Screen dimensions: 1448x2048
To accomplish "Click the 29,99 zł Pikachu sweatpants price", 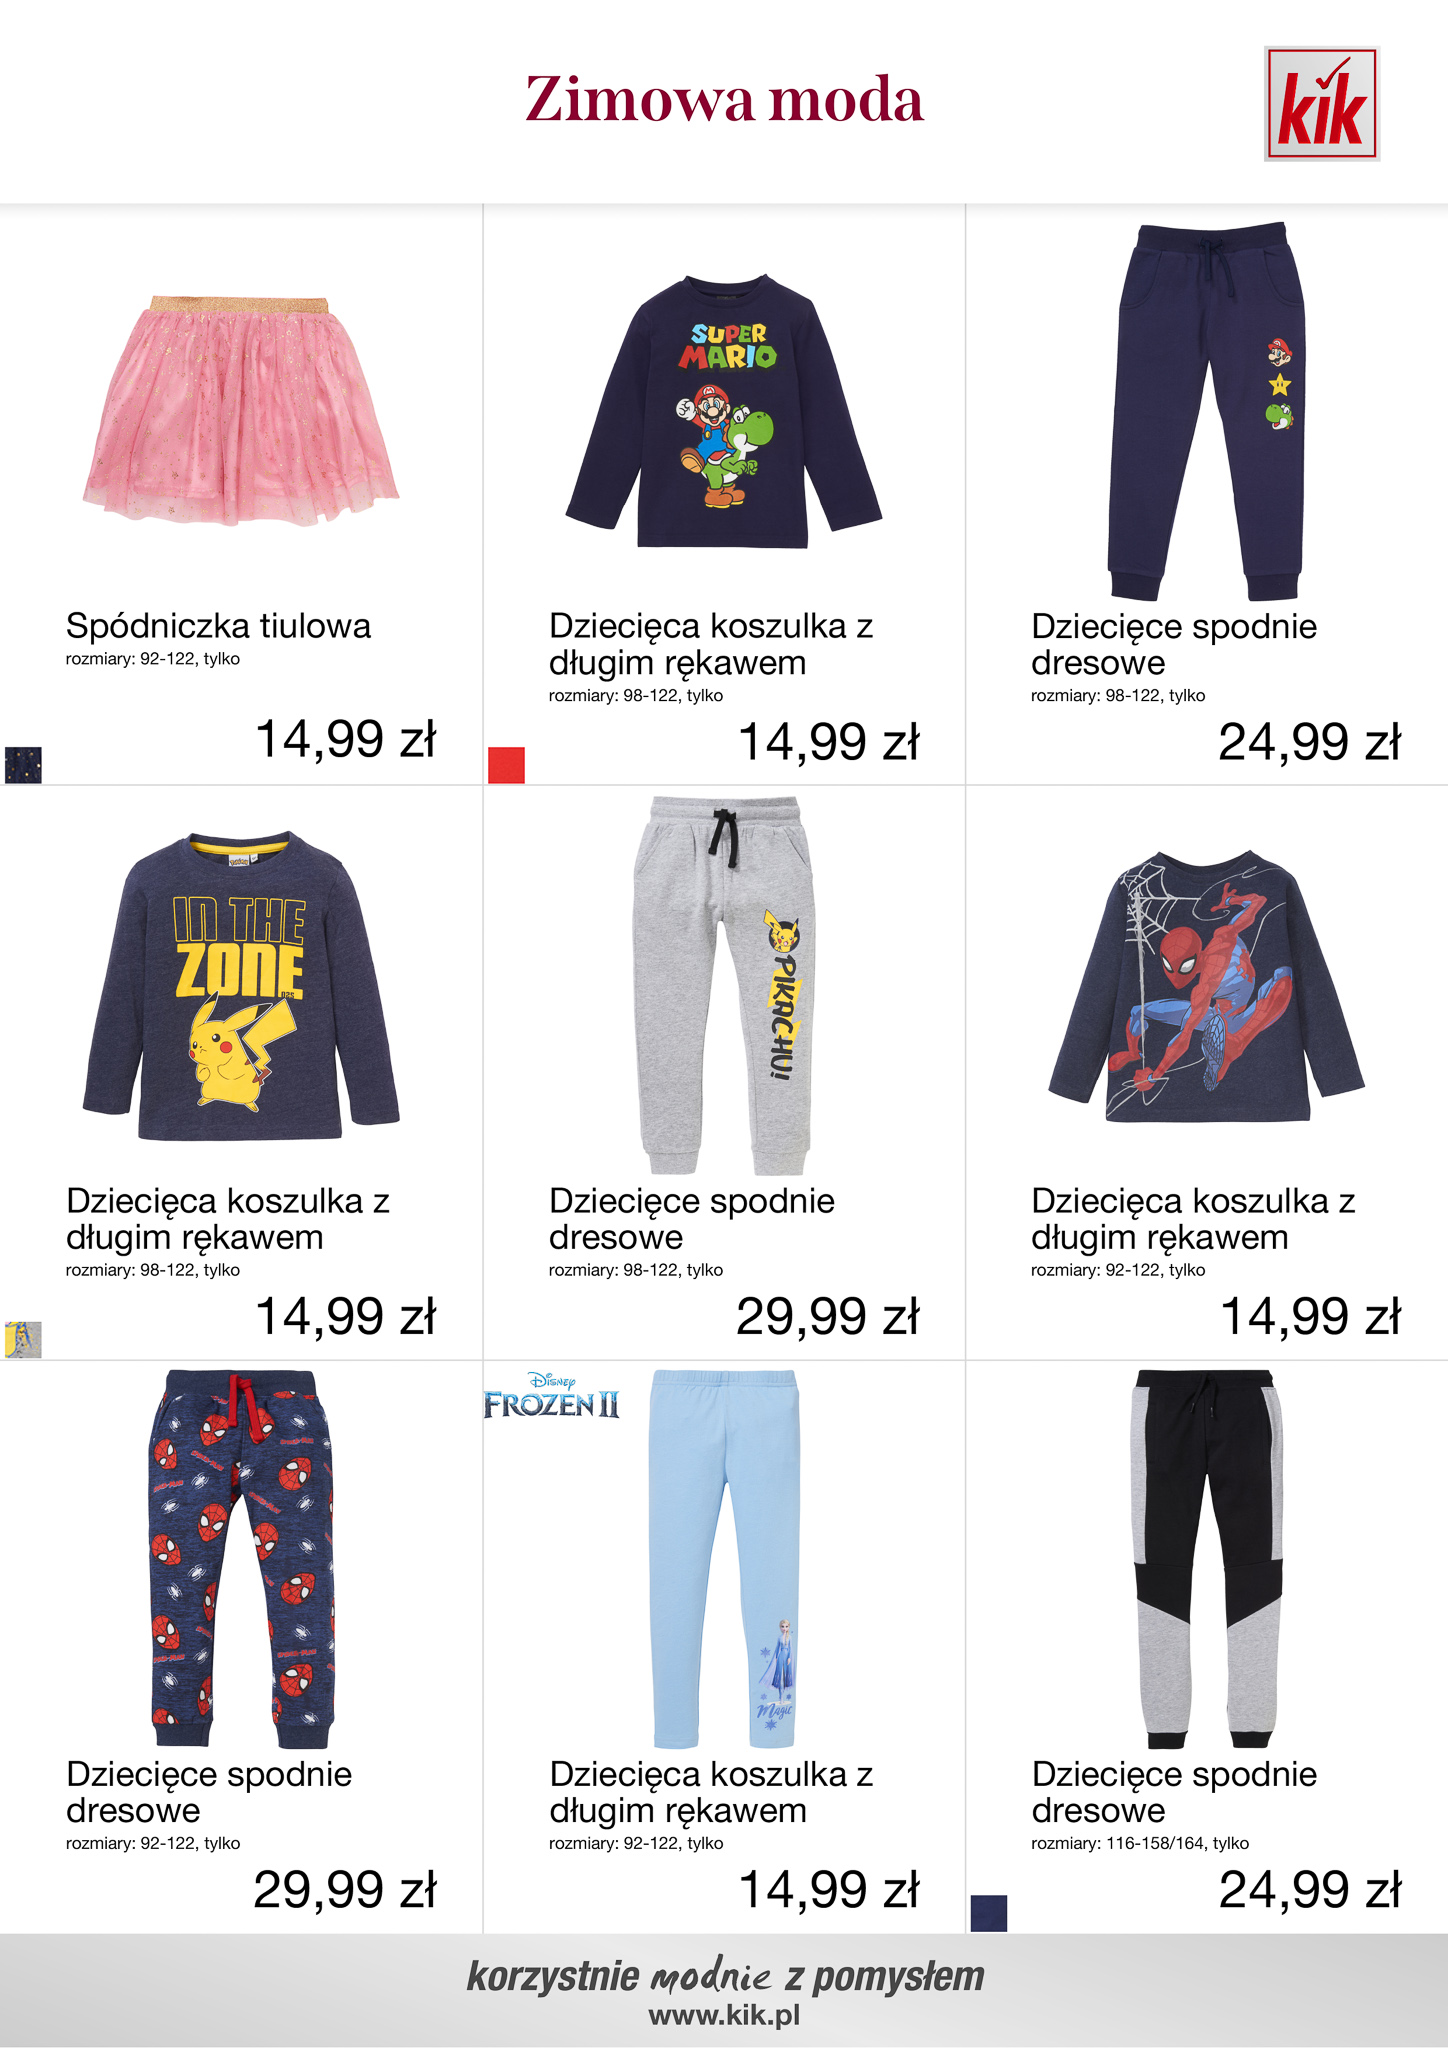I will [827, 1316].
